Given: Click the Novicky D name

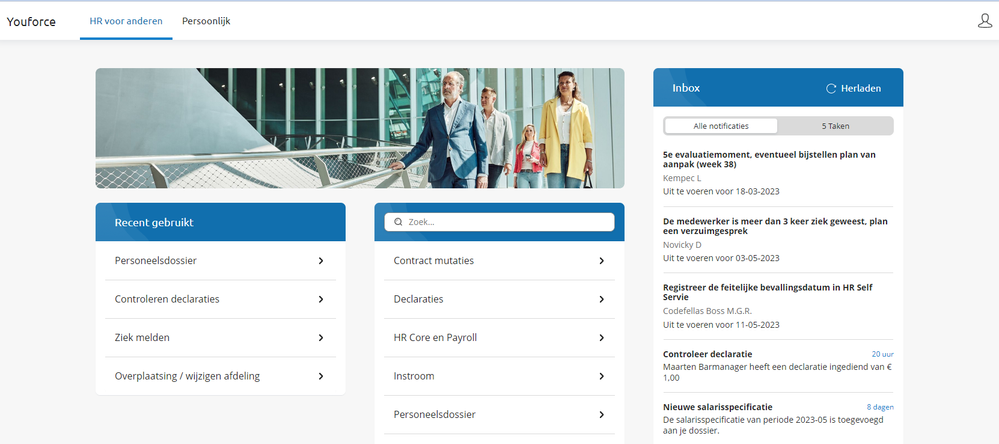Looking at the screenshot, I should pos(682,245).
